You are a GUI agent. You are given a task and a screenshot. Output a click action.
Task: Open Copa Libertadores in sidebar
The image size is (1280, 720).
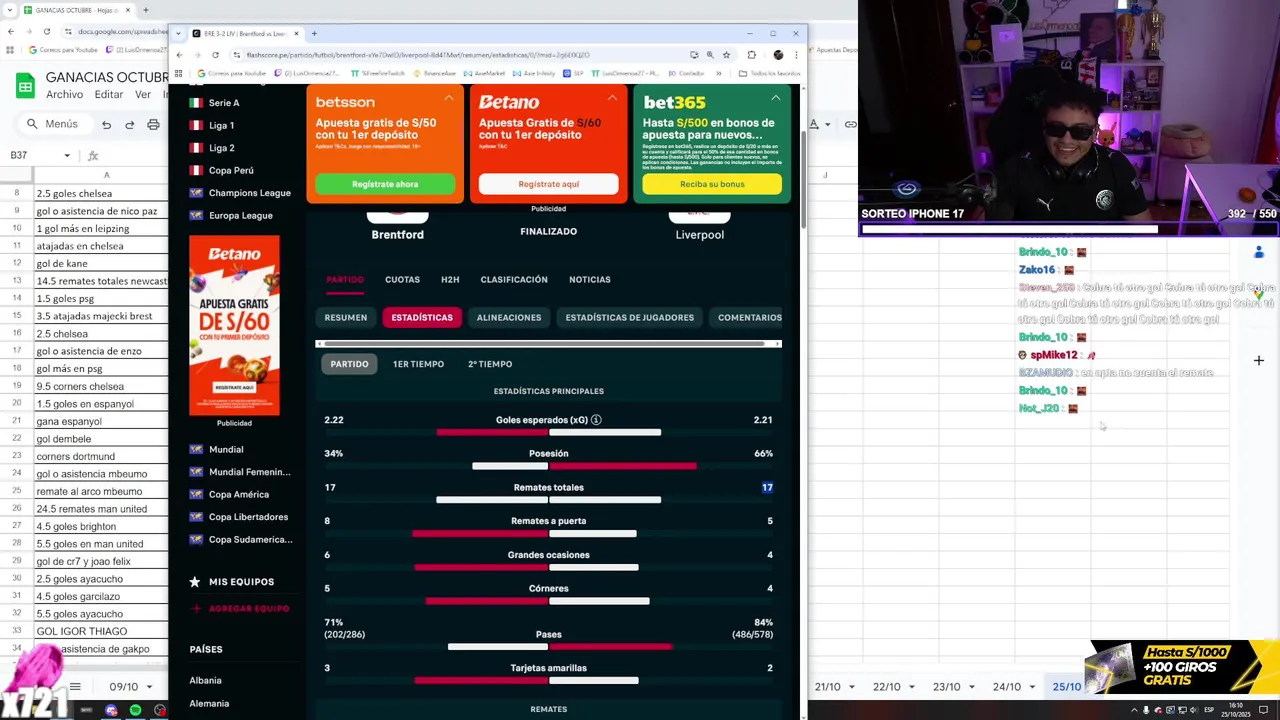coord(239,517)
